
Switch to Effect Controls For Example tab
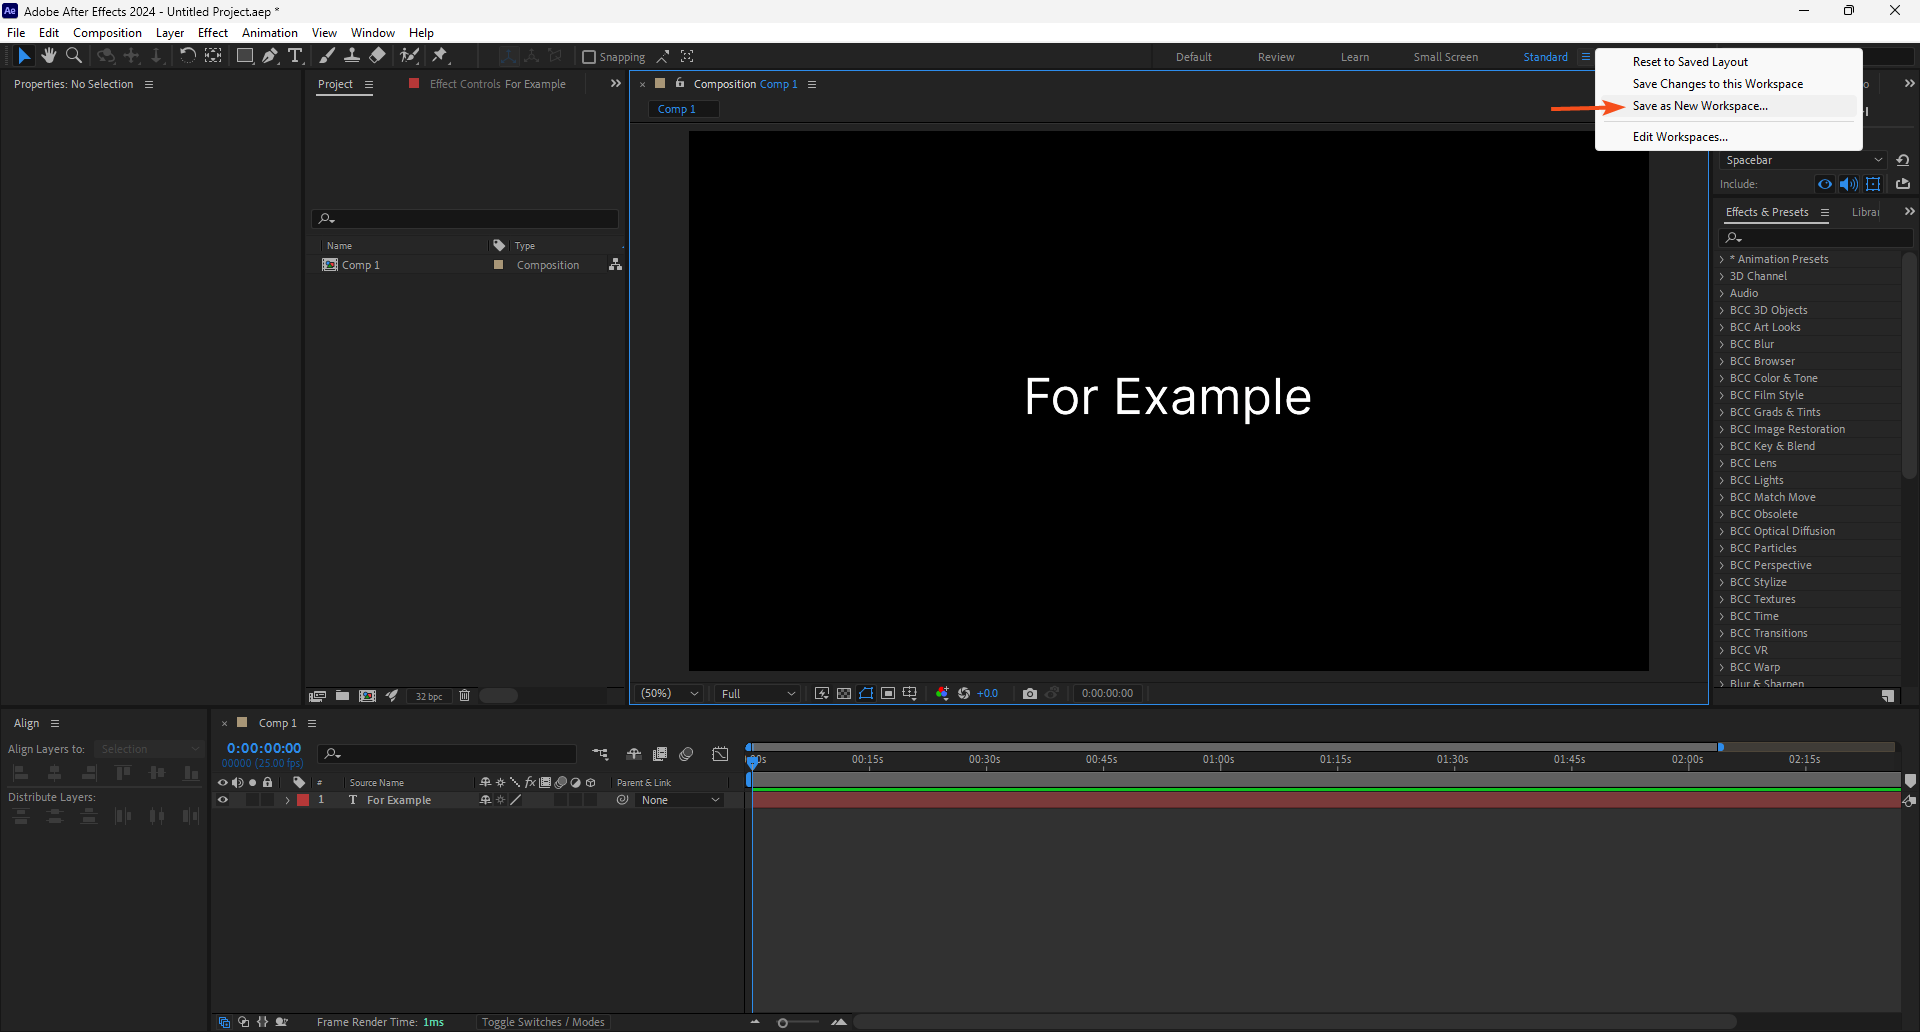[497, 84]
